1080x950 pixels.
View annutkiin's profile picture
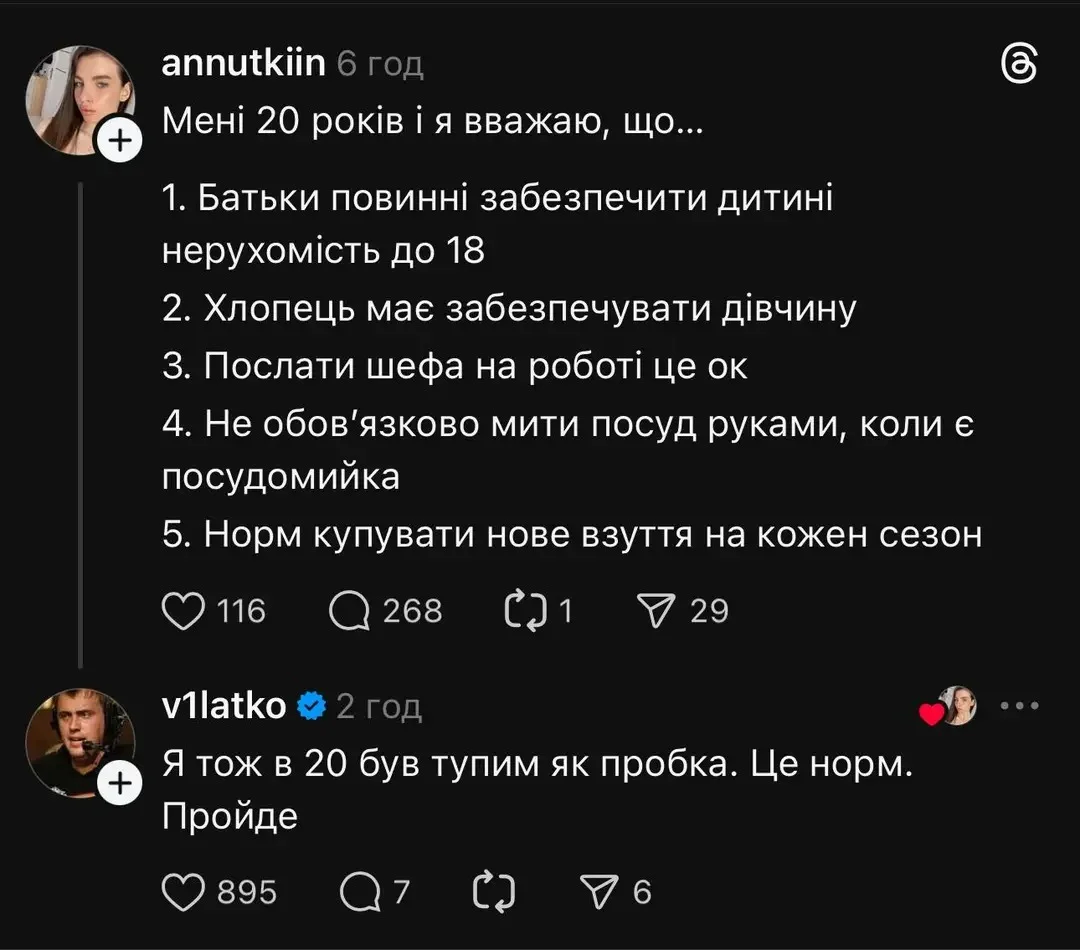(x=80, y=98)
